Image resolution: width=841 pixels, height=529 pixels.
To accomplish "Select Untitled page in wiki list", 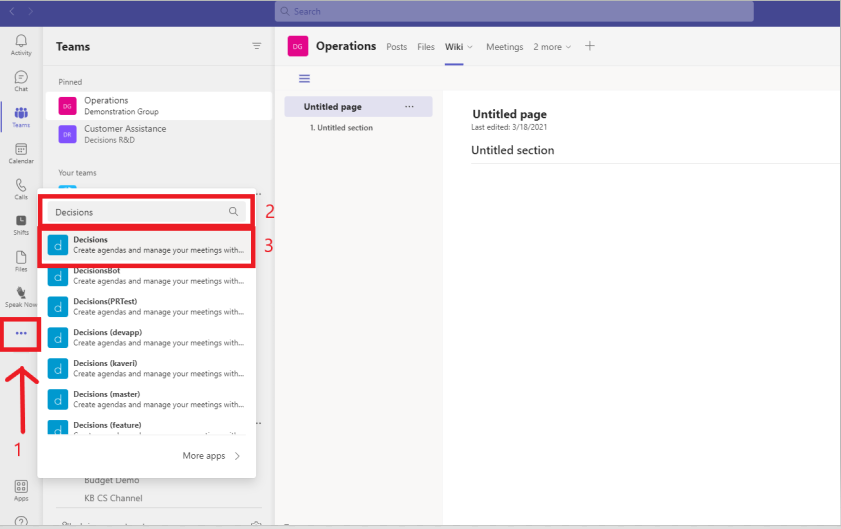I will [358, 107].
